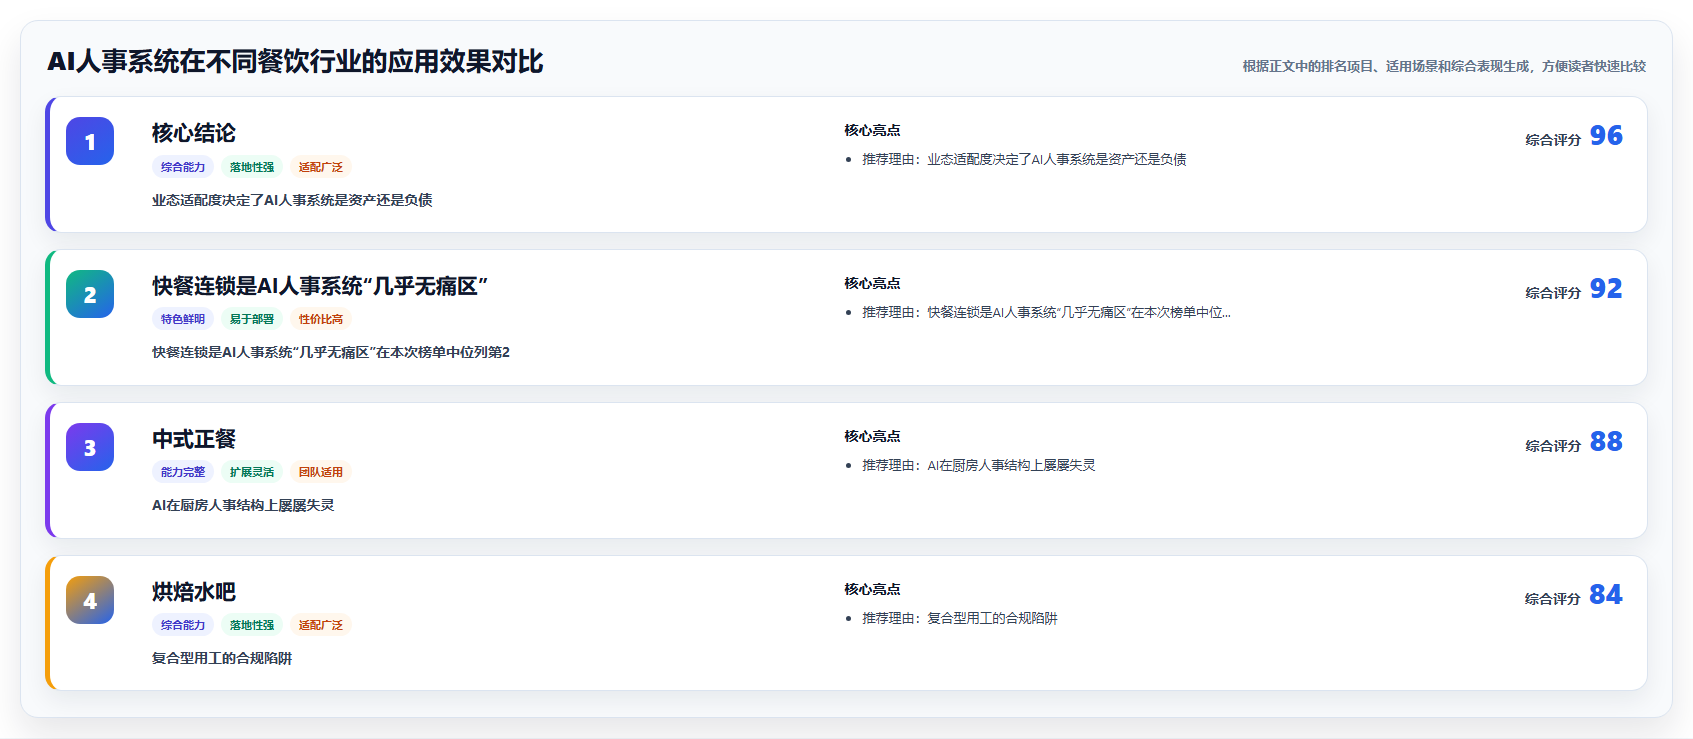1693x739 pixels.
Task: Click the rank 2 number badge
Action: (x=90, y=294)
